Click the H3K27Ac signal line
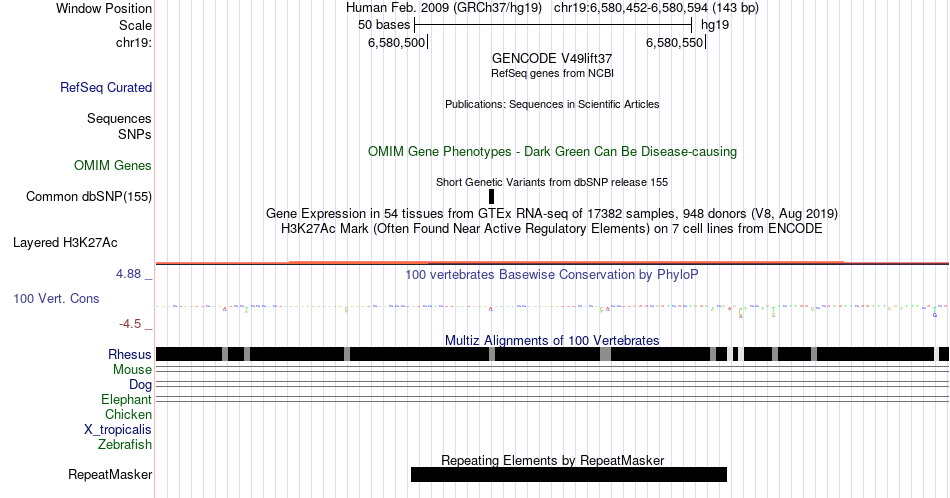Viewport: 950px width, 498px height. [552, 263]
